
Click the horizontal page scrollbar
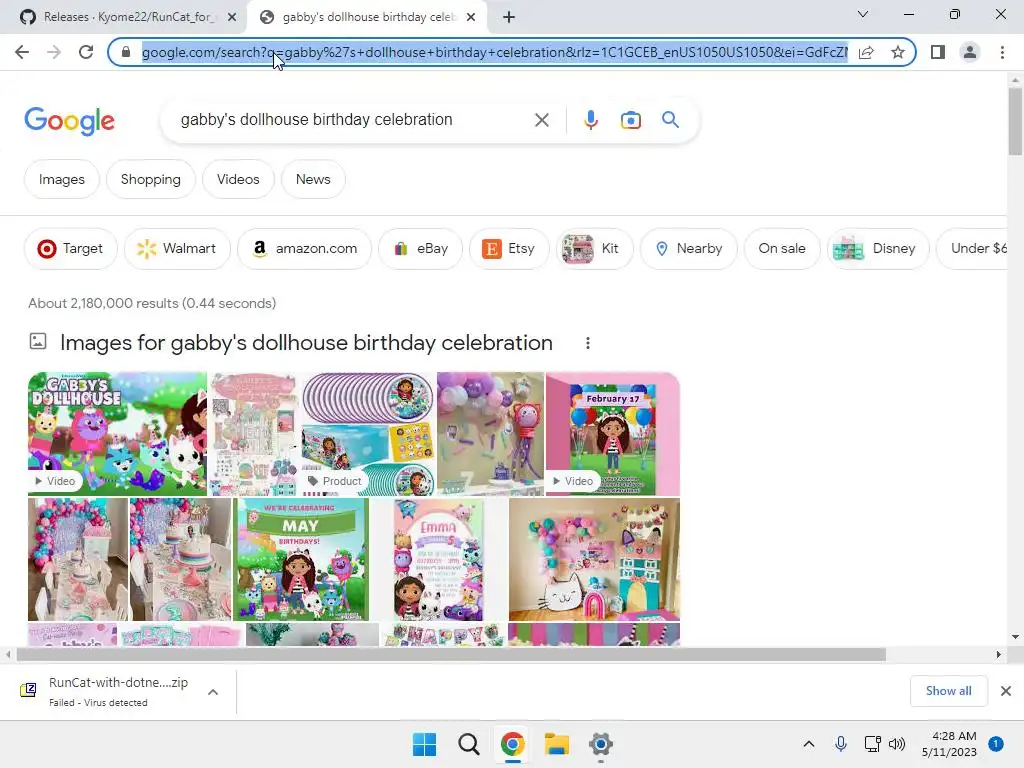[451, 654]
